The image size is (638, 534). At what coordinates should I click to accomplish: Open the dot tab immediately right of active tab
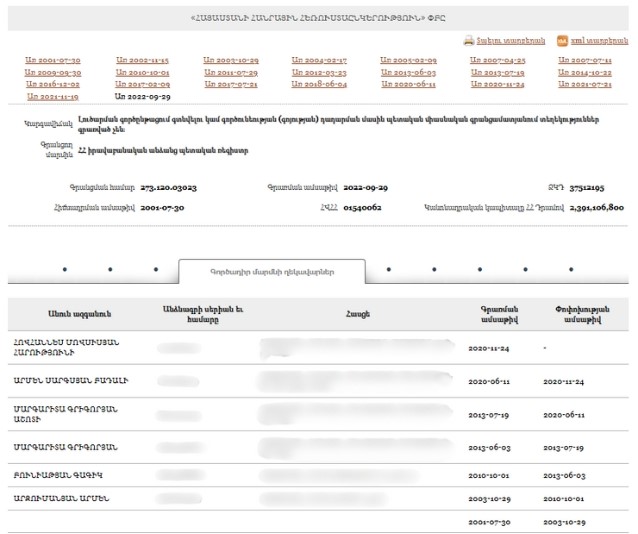coord(388,269)
